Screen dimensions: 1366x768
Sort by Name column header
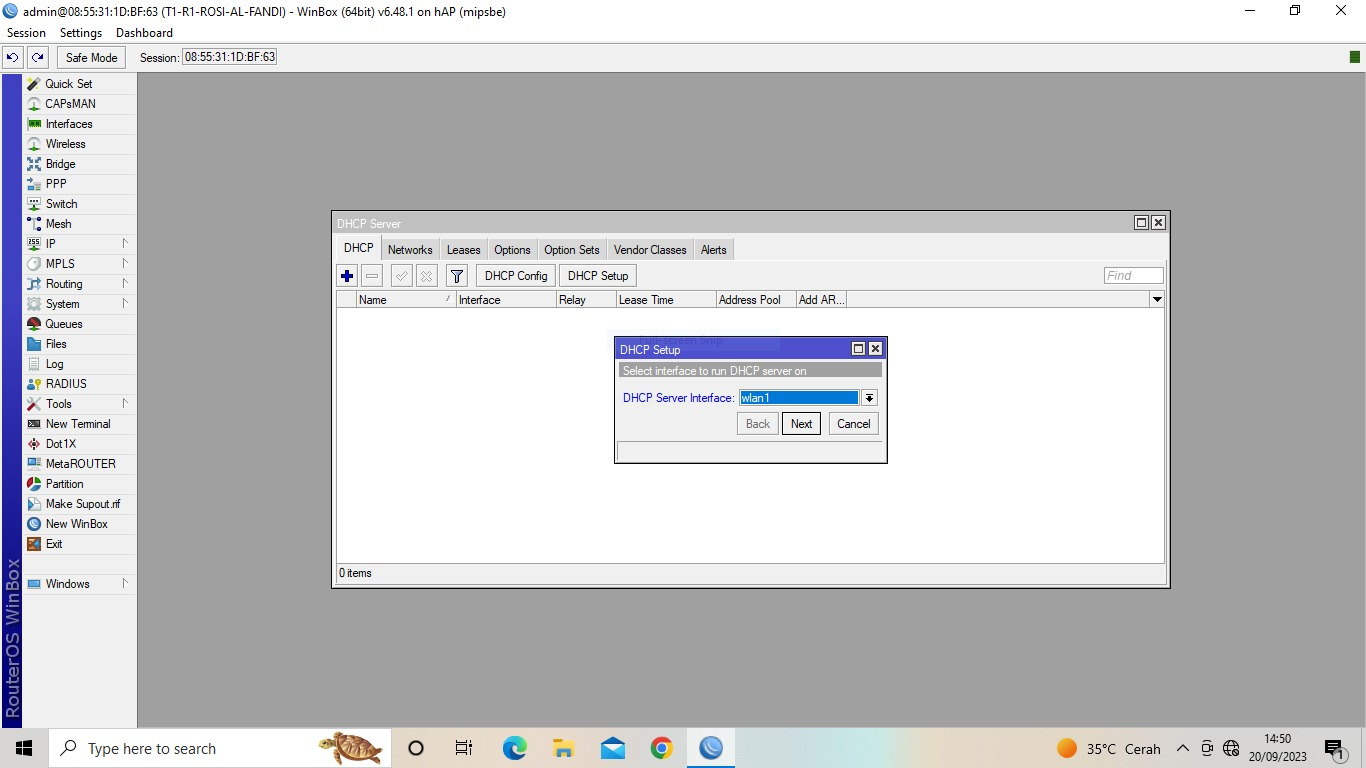[x=406, y=300]
